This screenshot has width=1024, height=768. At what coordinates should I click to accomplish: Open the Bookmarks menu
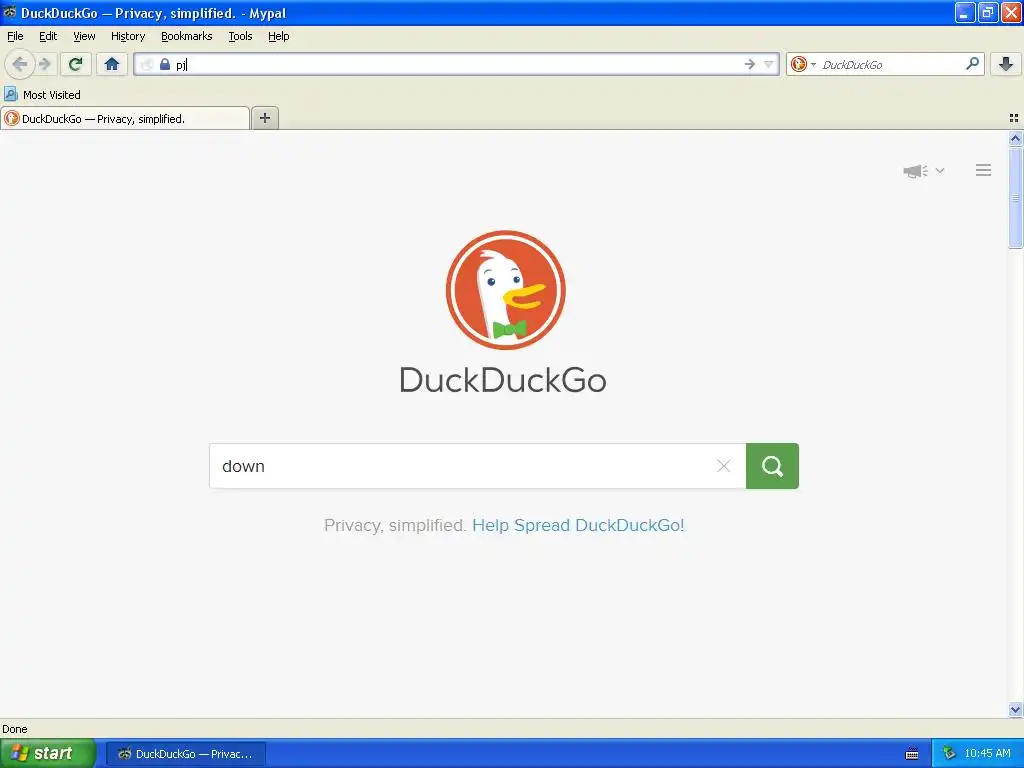187,36
